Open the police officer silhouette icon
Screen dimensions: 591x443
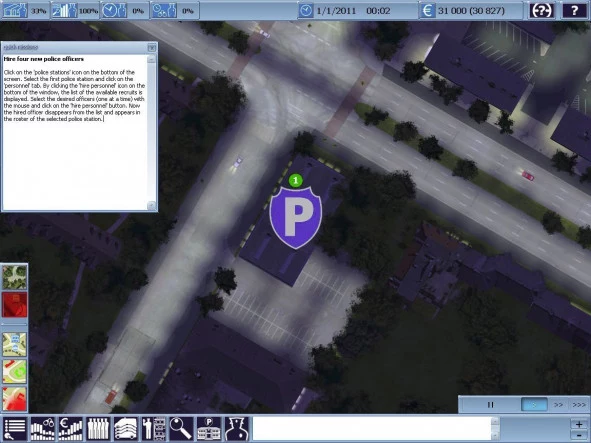point(237,428)
